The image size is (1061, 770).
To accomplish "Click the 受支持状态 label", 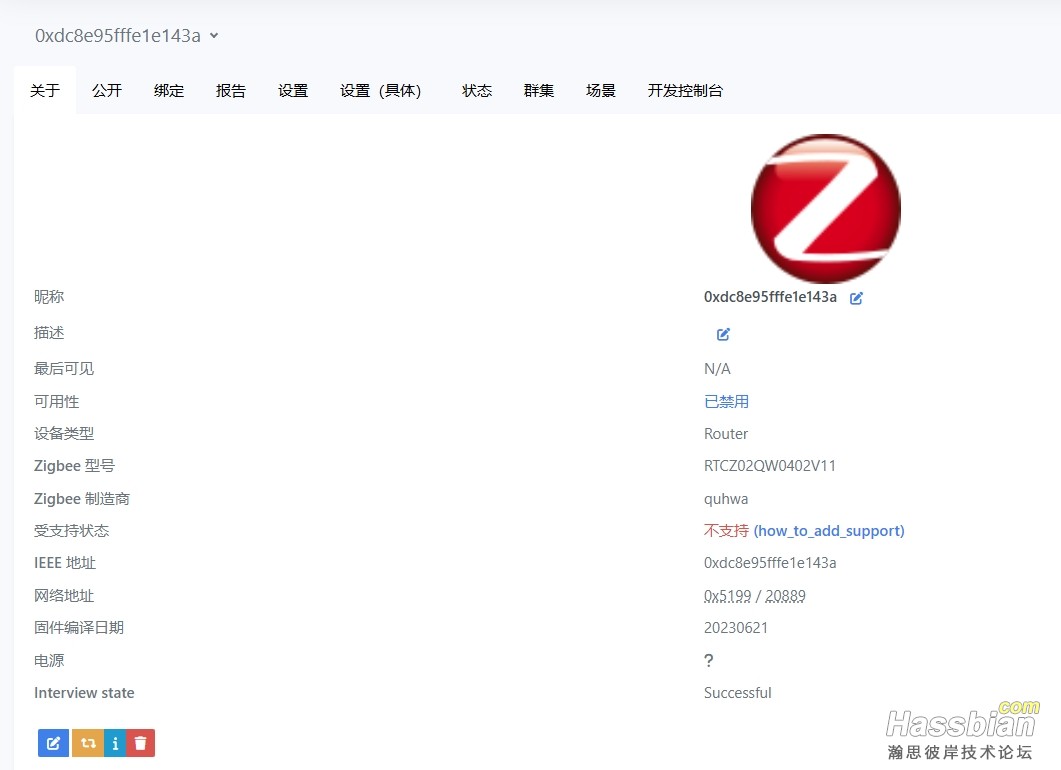I will pos(71,531).
